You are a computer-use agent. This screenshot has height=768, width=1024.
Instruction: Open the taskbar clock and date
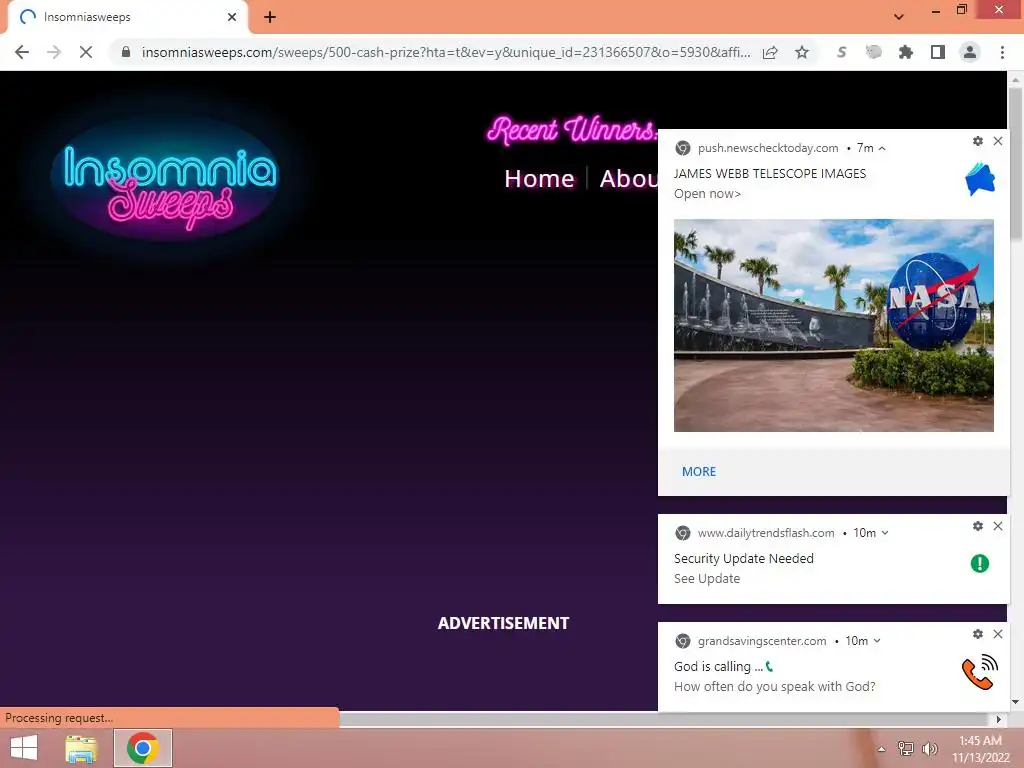tap(980, 749)
